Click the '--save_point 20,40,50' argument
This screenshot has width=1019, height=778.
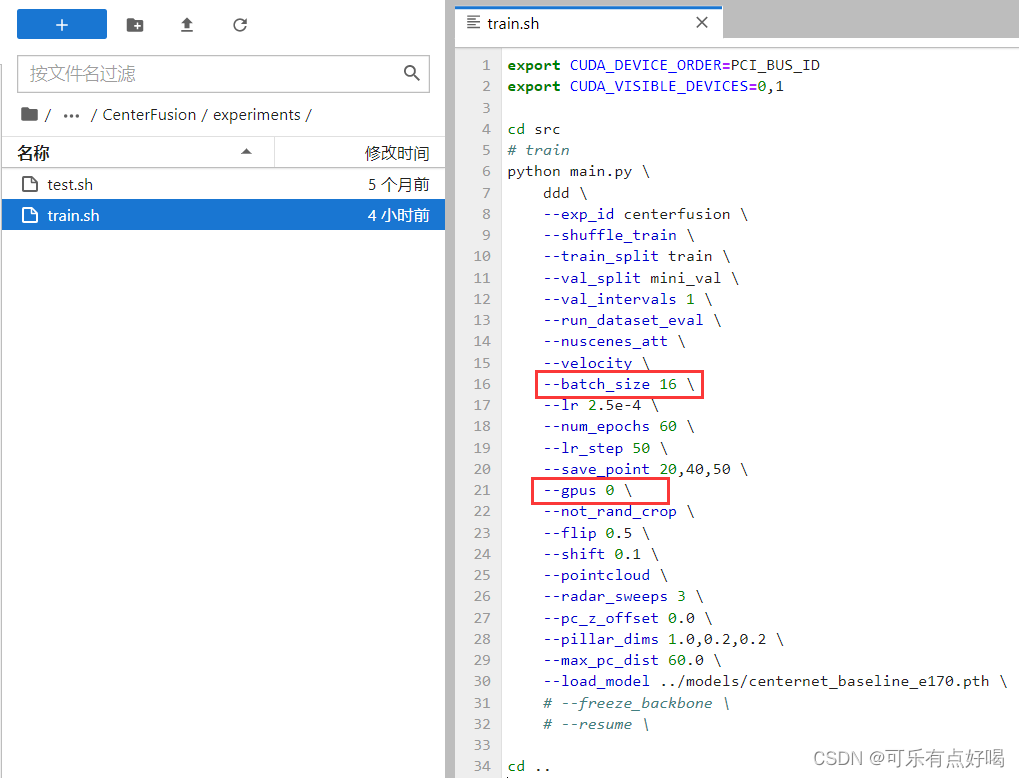click(x=636, y=469)
